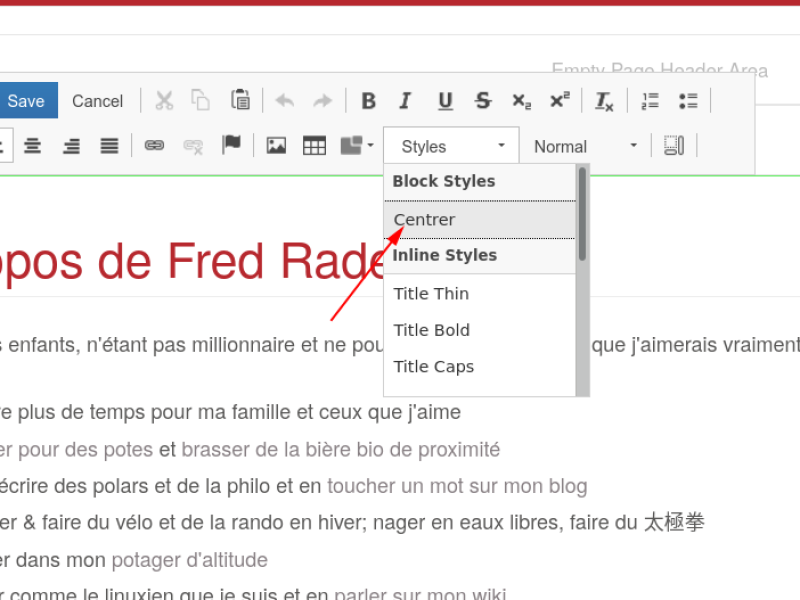Insert a numbered list
Image resolution: width=800 pixels, height=600 pixels.
coord(650,101)
